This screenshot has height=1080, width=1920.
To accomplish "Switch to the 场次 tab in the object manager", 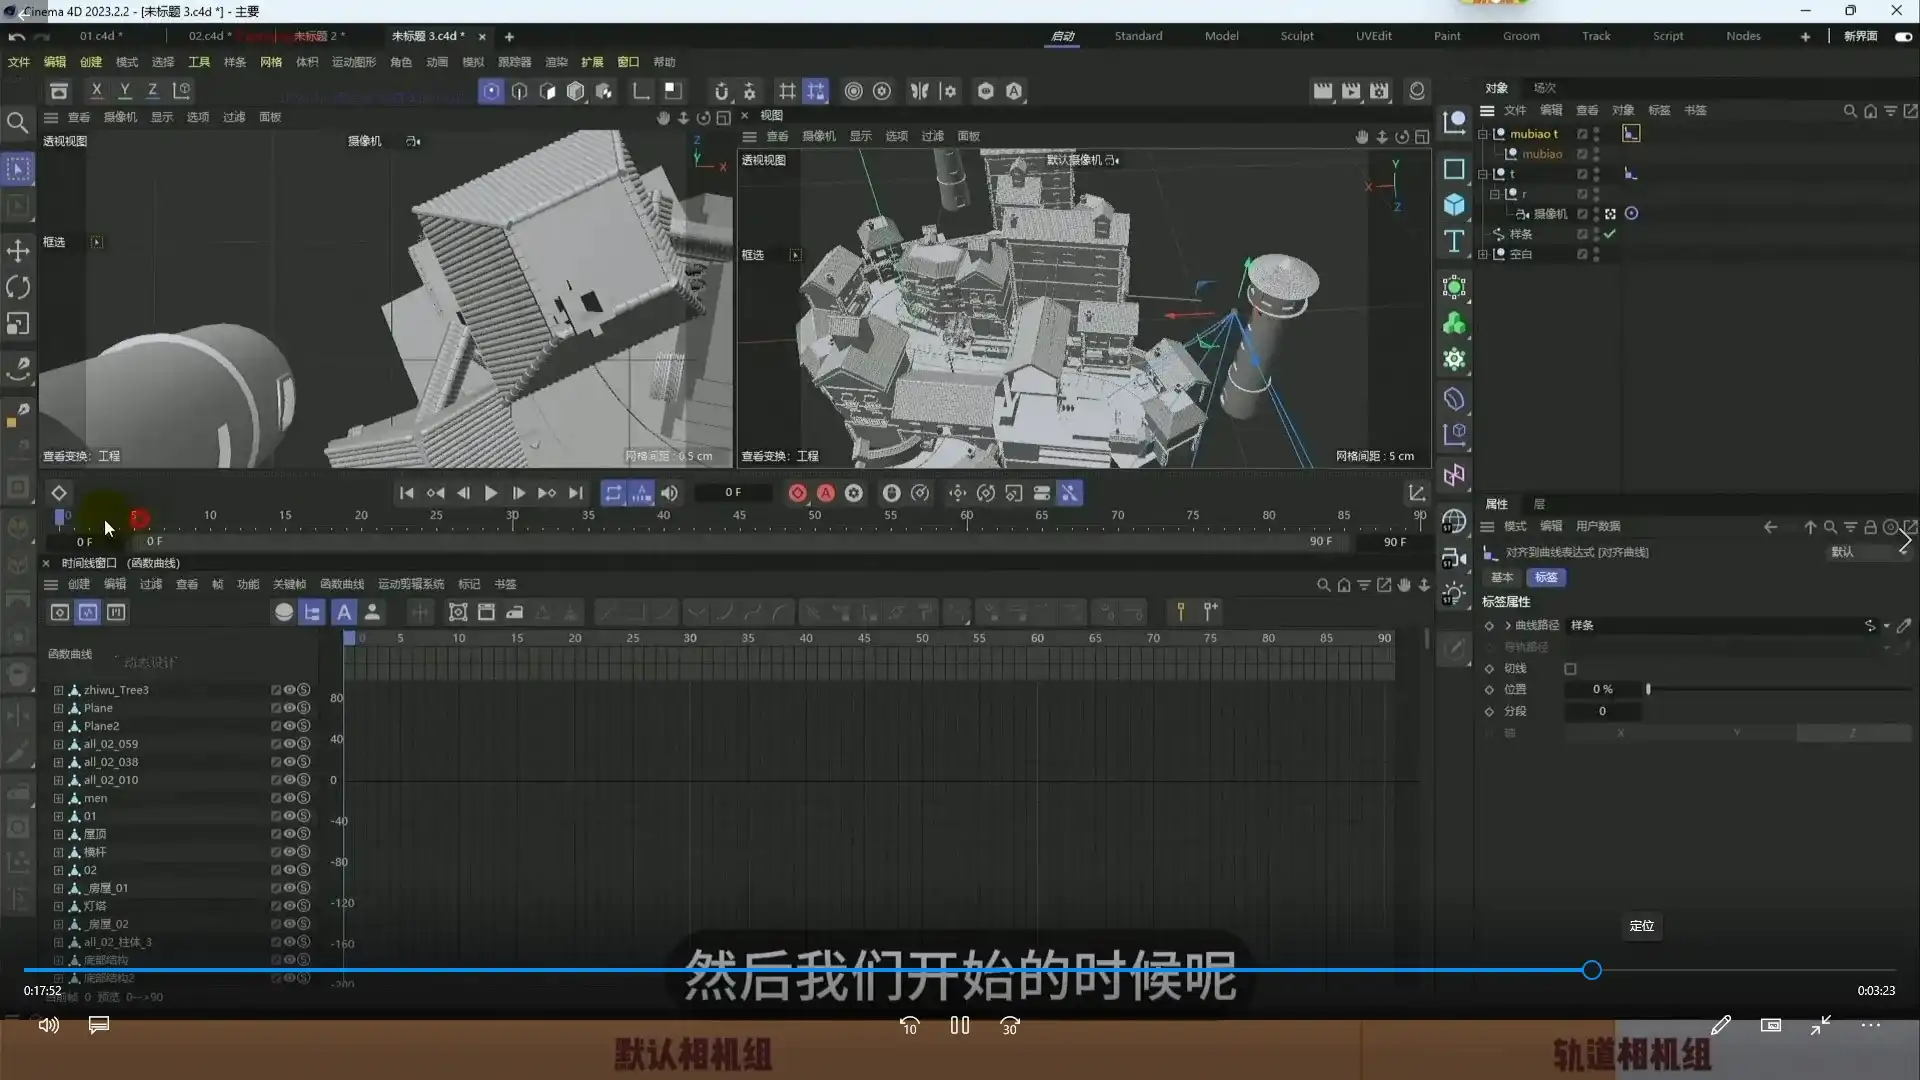I will [1543, 87].
